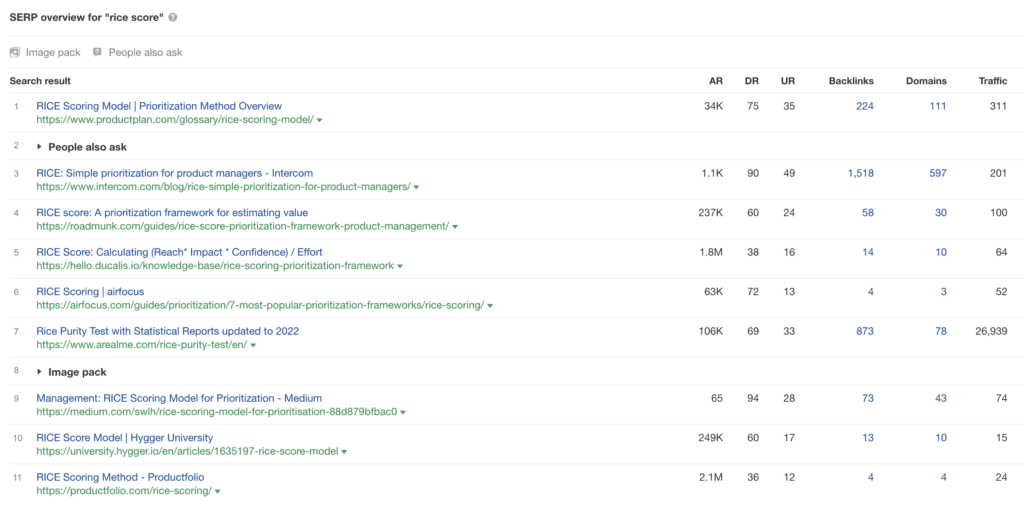Click the airfocus.com guides URL
Viewport: 1024px width, 512px height.
[x=260, y=306]
